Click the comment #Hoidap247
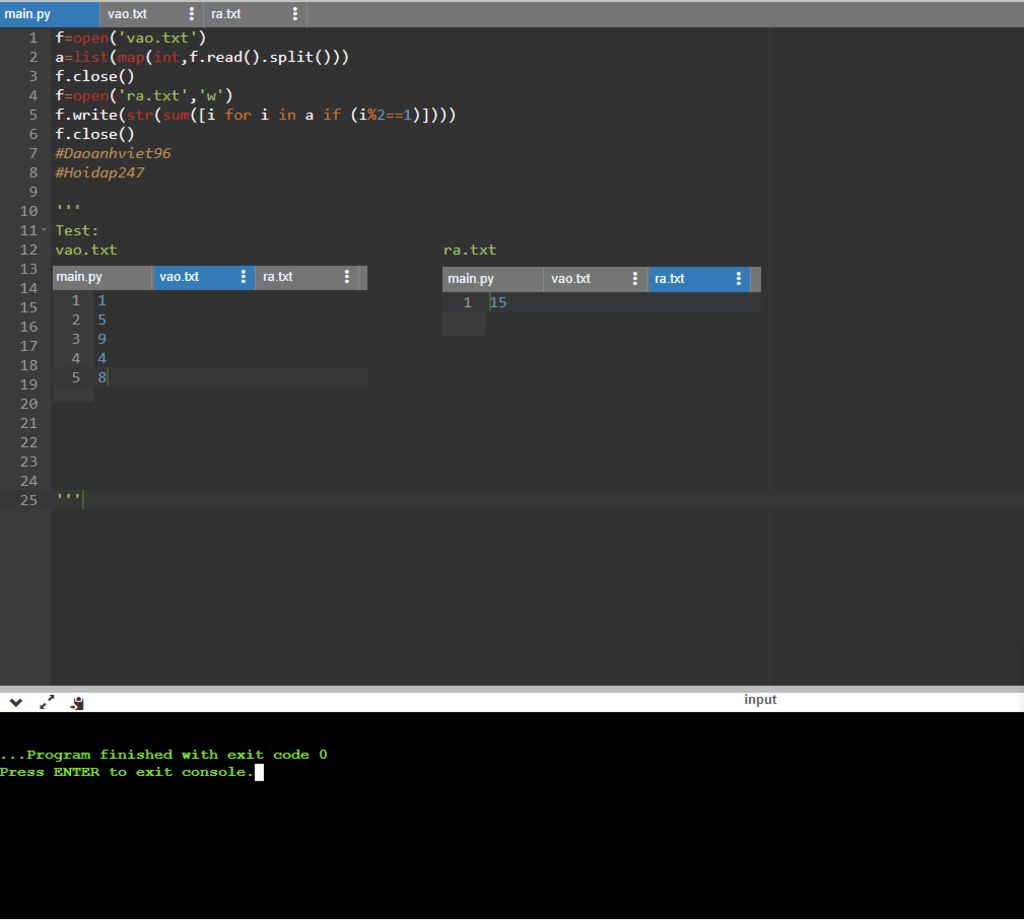Screen dimensions: 1024x920 point(100,173)
